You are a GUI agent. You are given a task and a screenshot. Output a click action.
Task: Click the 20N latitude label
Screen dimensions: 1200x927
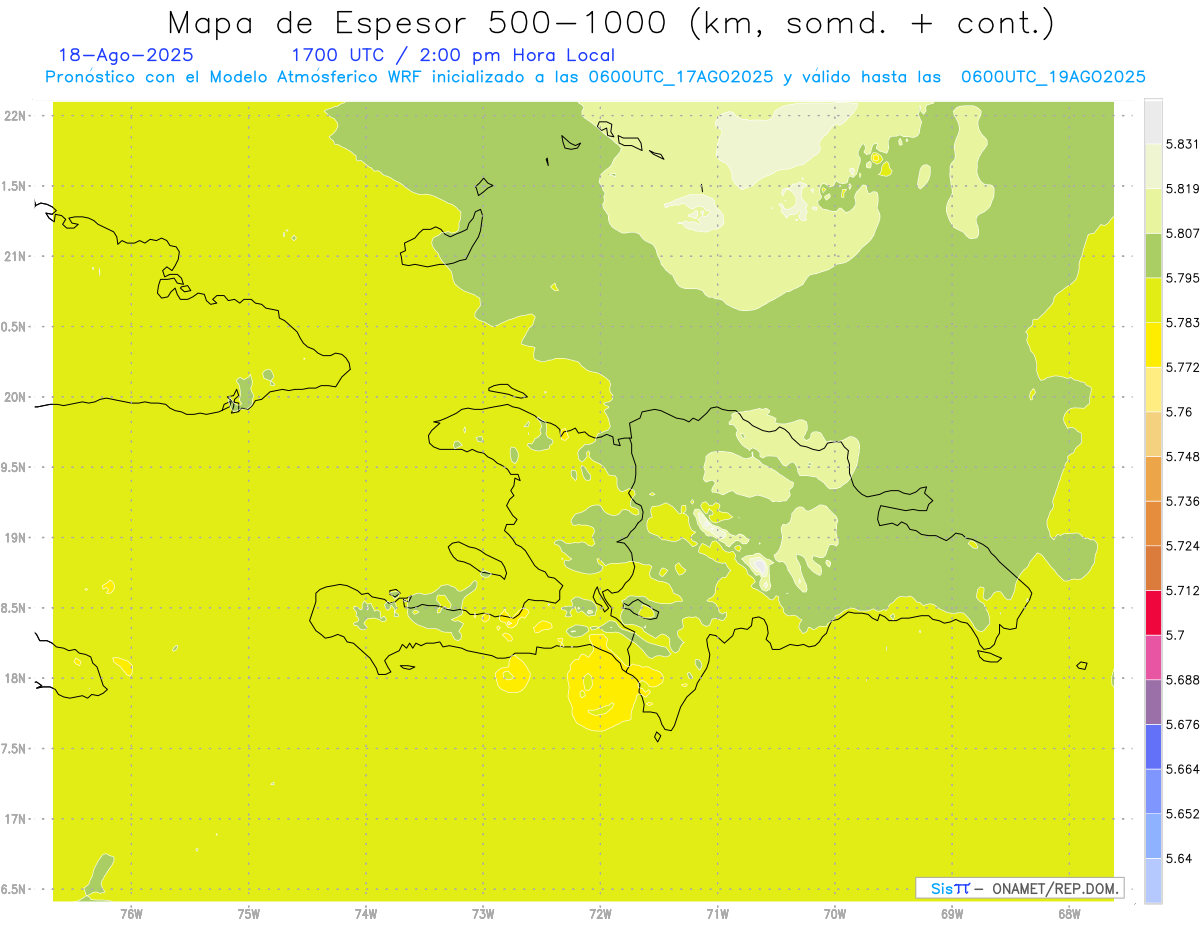point(17,397)
